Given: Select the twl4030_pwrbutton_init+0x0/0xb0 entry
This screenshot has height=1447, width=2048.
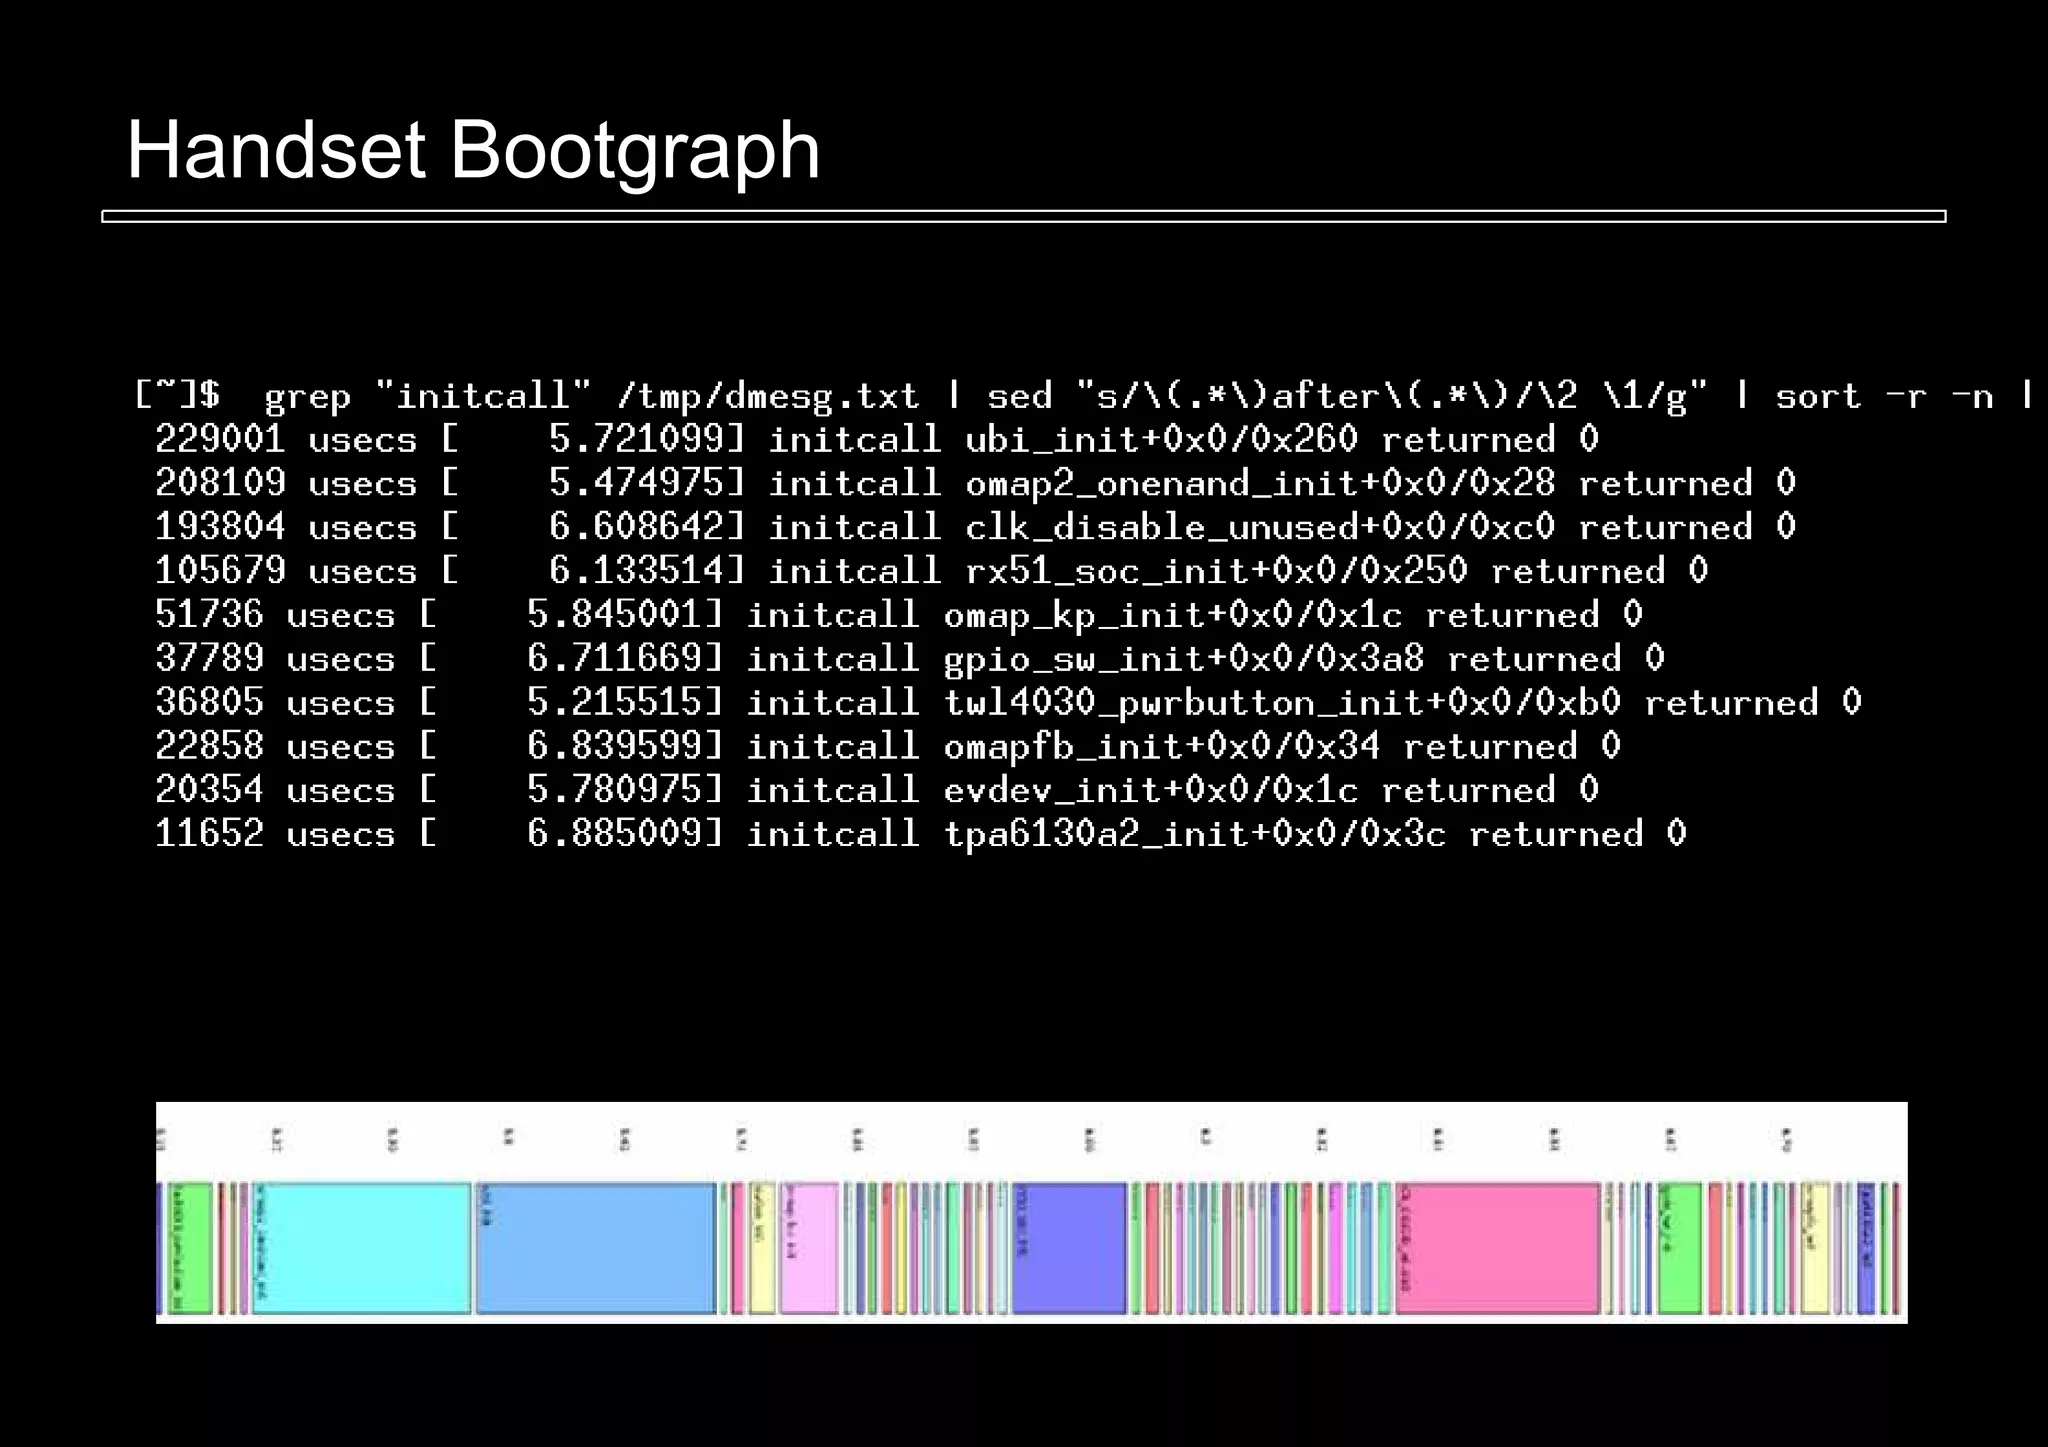Looking at the screenshot, I should point(1282,703).
